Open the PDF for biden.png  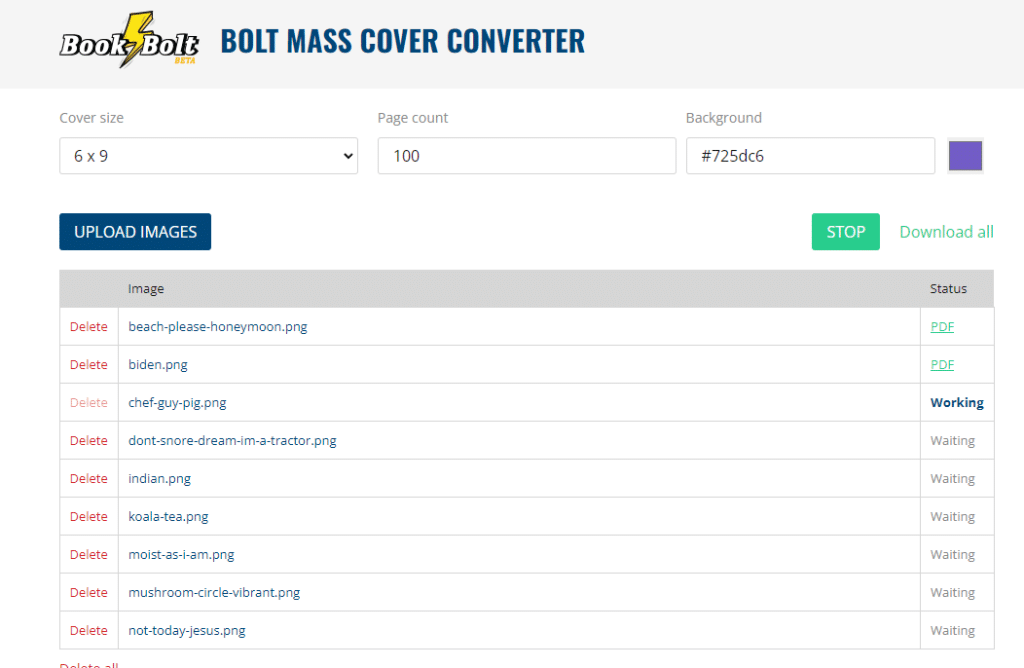tap(941, 364)
